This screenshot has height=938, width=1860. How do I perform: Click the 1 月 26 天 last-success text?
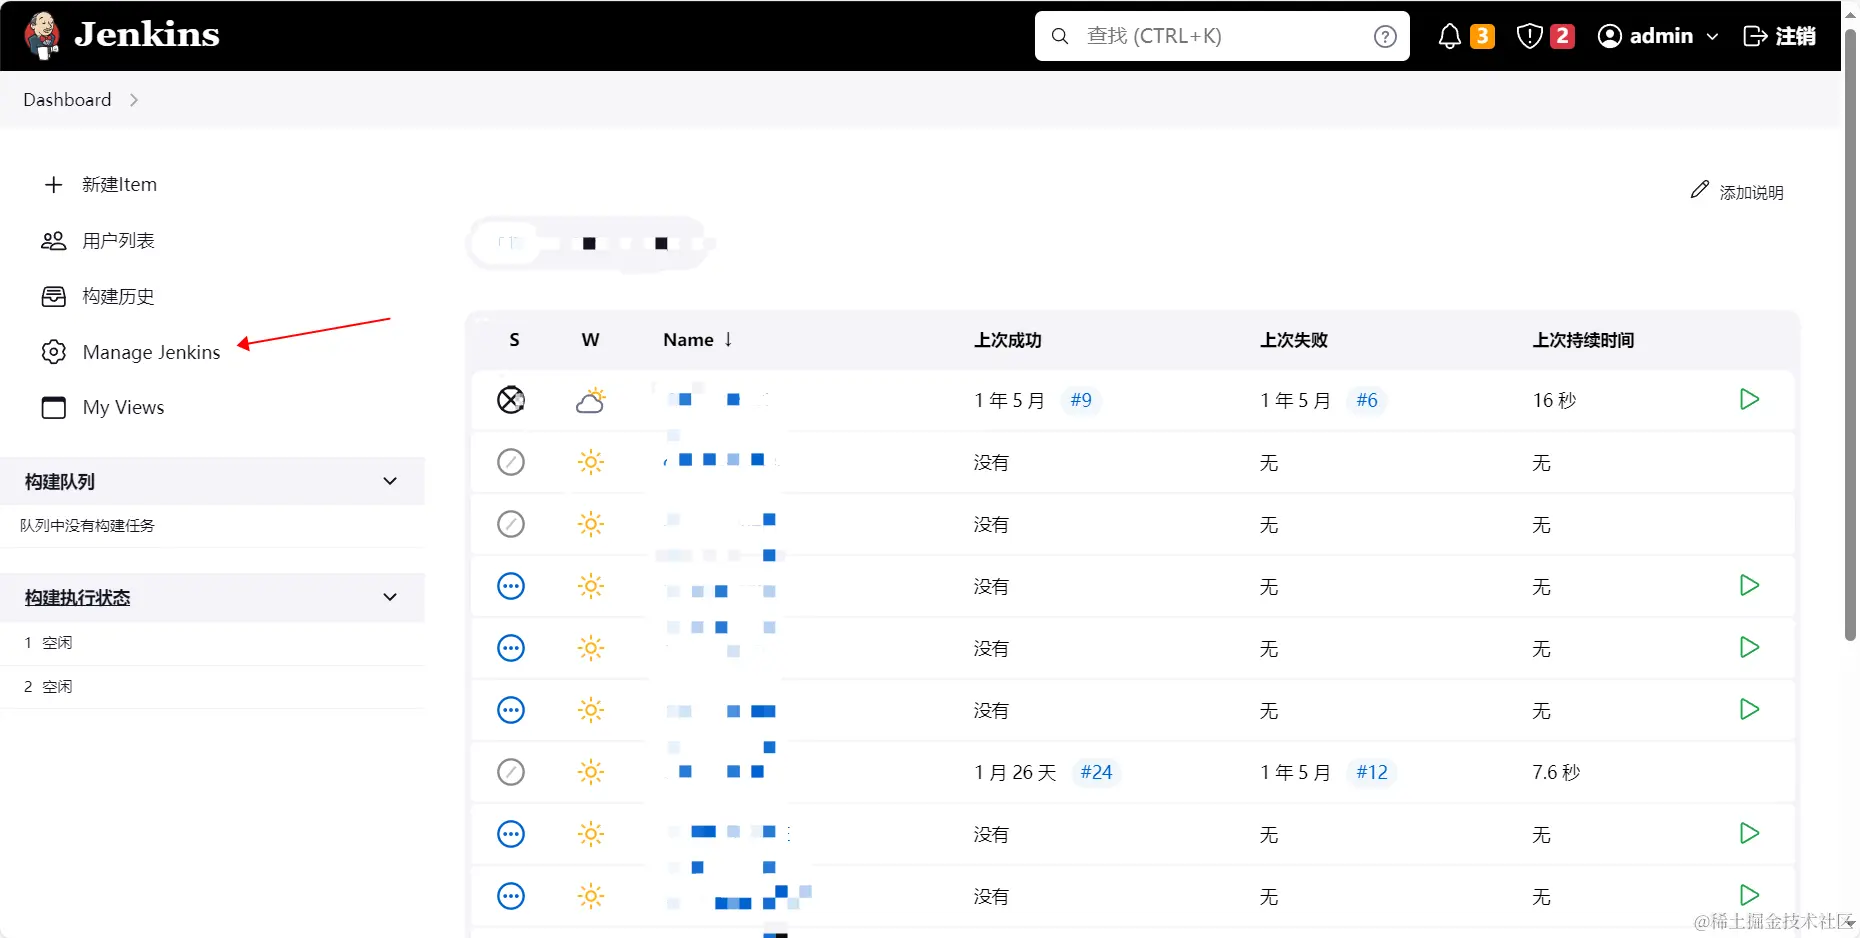coord(1015,772)
